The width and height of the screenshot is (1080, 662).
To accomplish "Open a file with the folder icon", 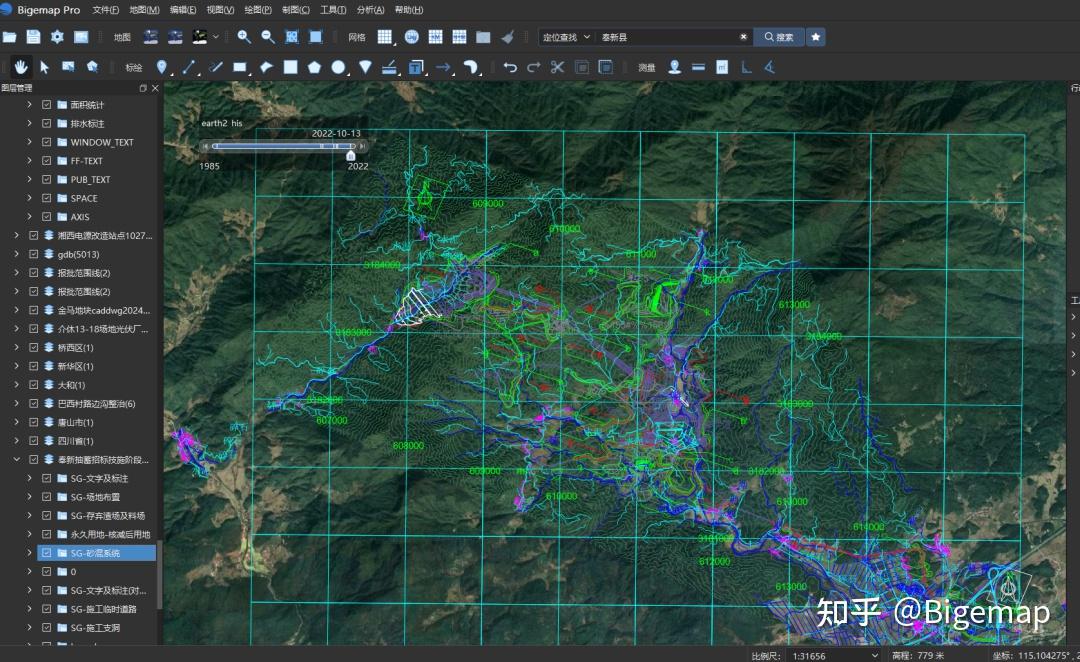I will [10, 37].
